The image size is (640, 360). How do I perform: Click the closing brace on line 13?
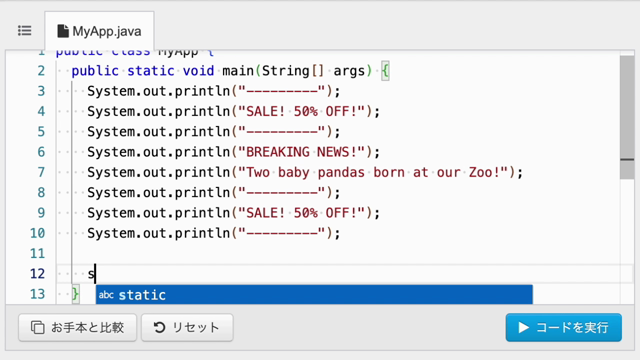(75, 294)
